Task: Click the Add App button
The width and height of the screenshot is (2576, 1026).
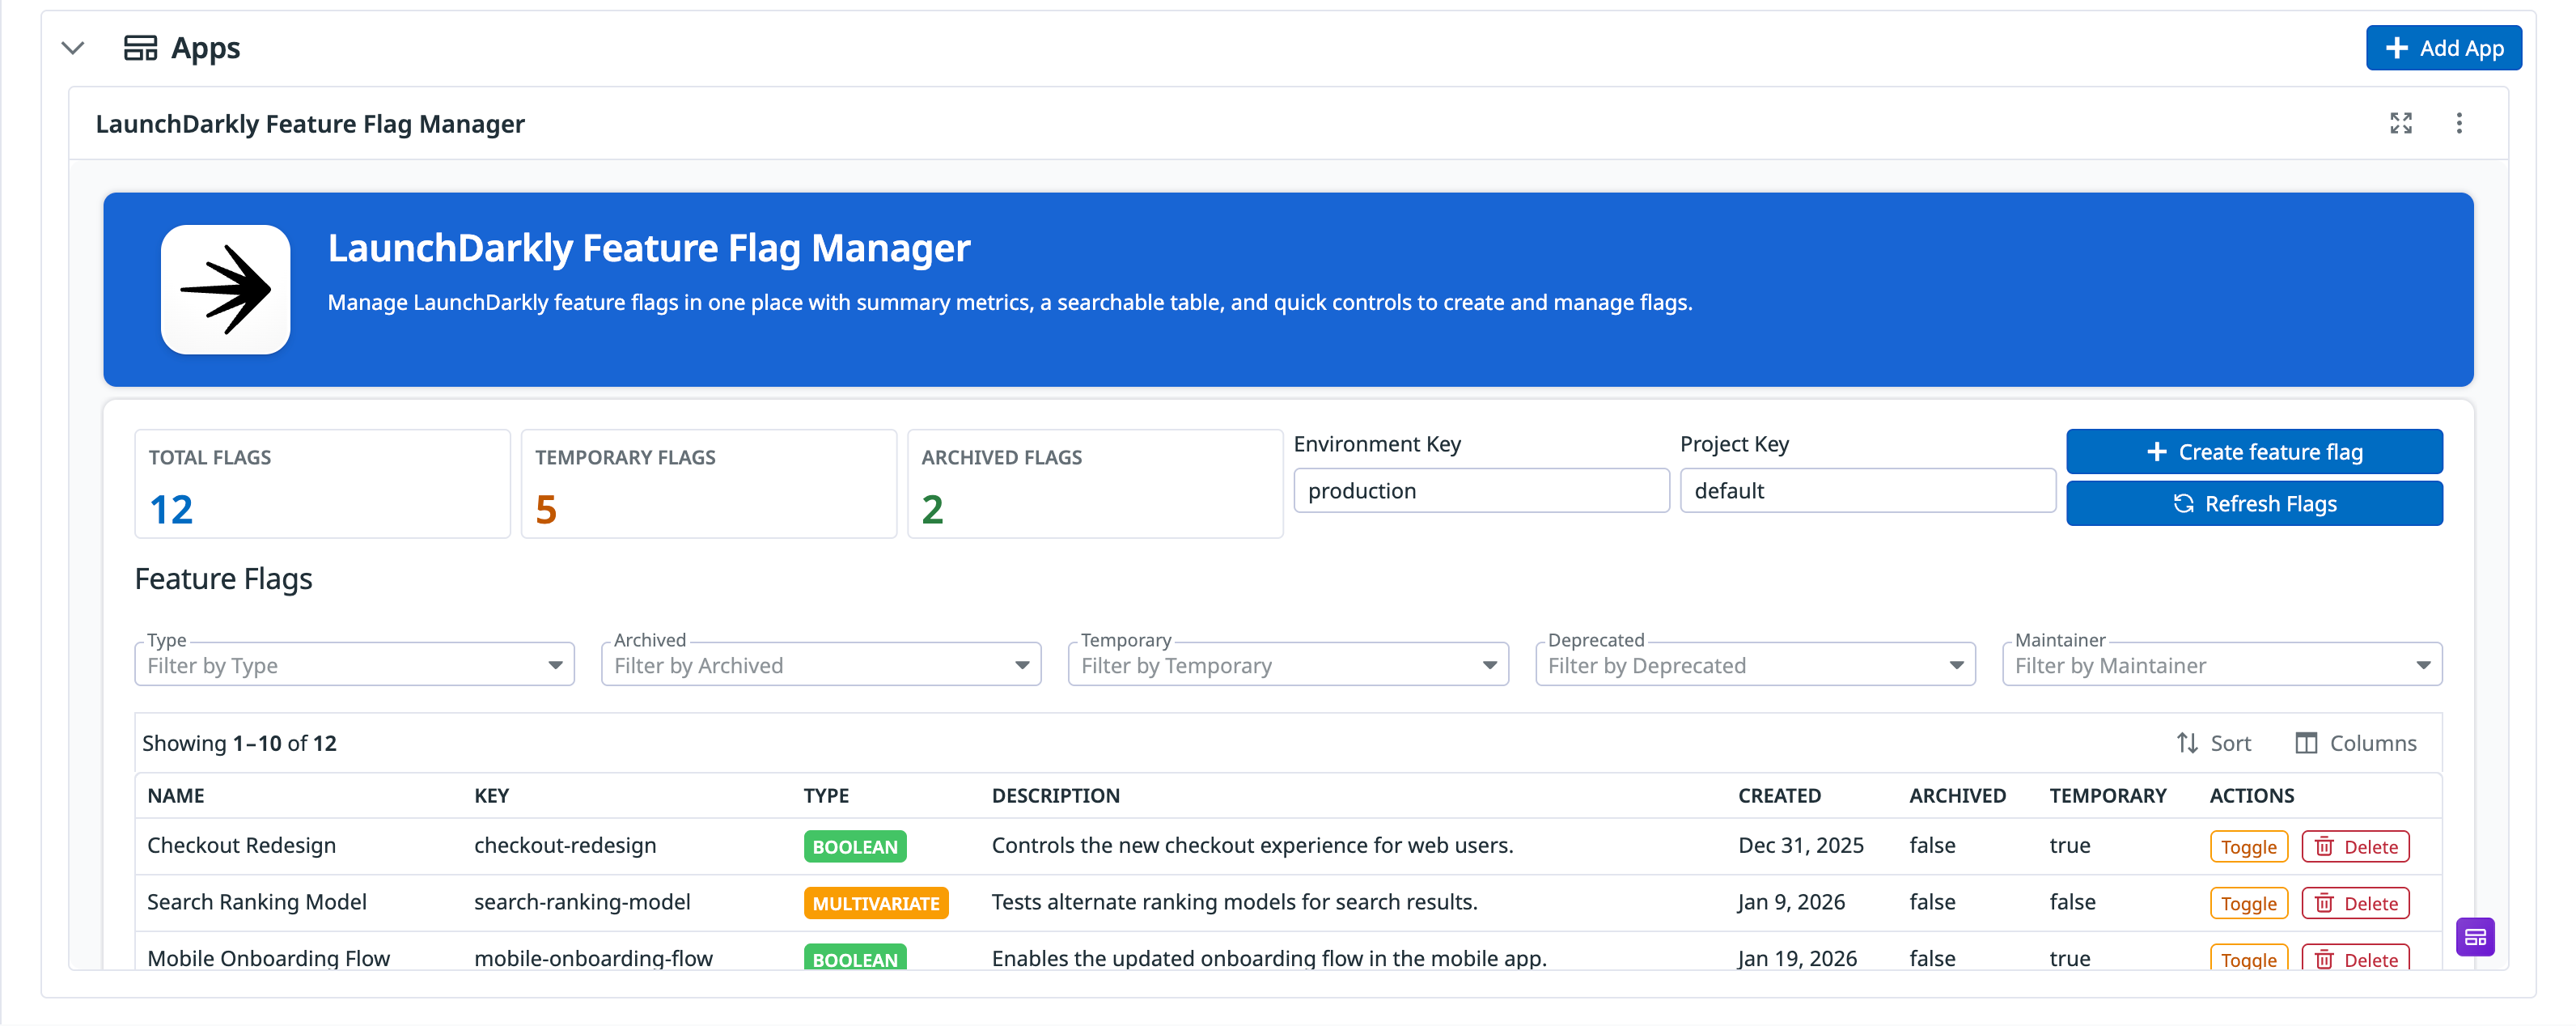Action: pos(2443,48)
